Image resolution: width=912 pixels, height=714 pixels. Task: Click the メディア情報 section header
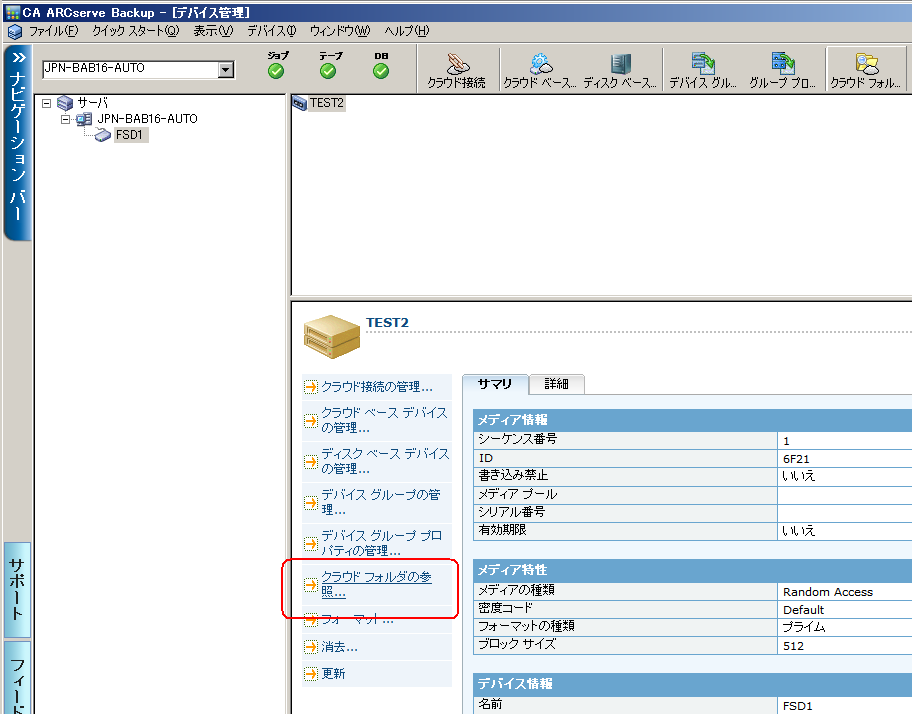tap(692, 420)
